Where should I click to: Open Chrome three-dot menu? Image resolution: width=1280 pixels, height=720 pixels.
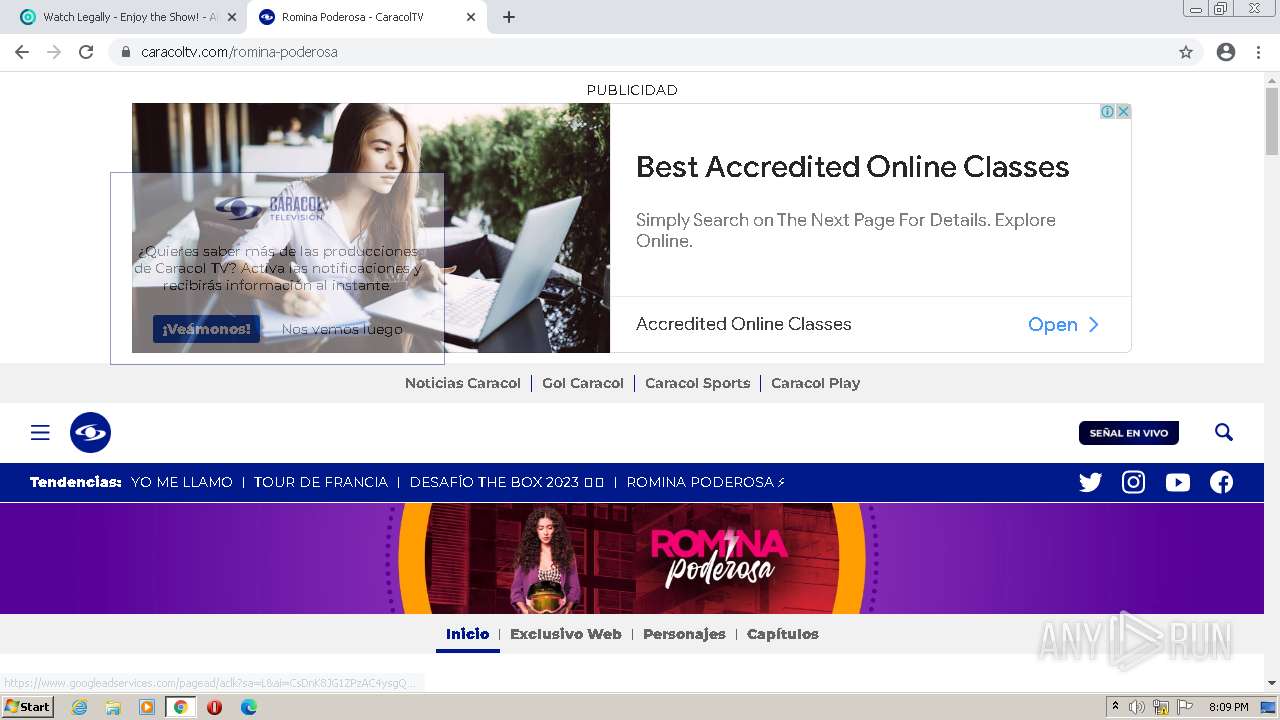click(x=1258, y=52)
